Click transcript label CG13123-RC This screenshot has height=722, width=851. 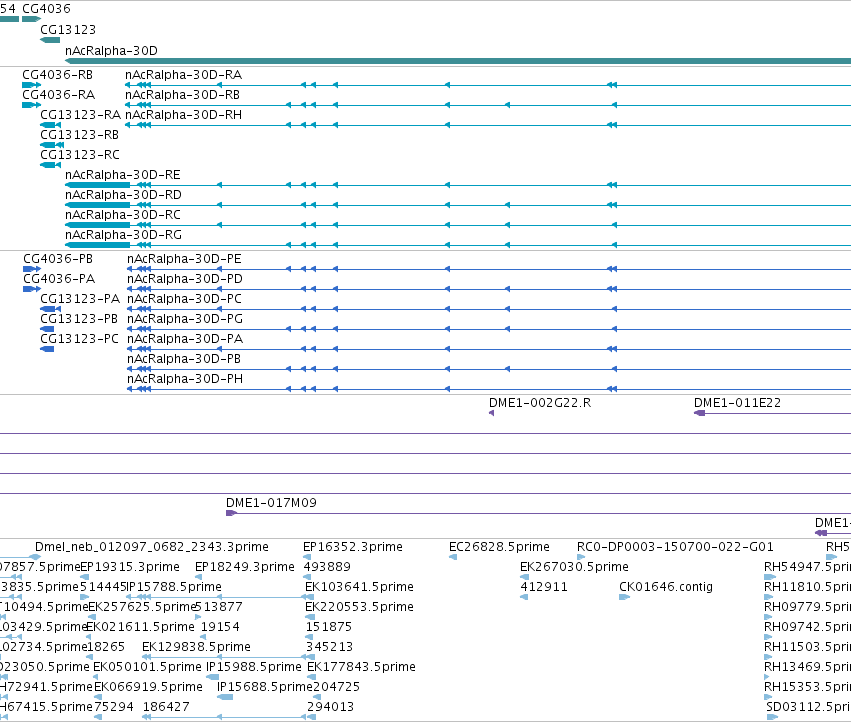(80, 155)
